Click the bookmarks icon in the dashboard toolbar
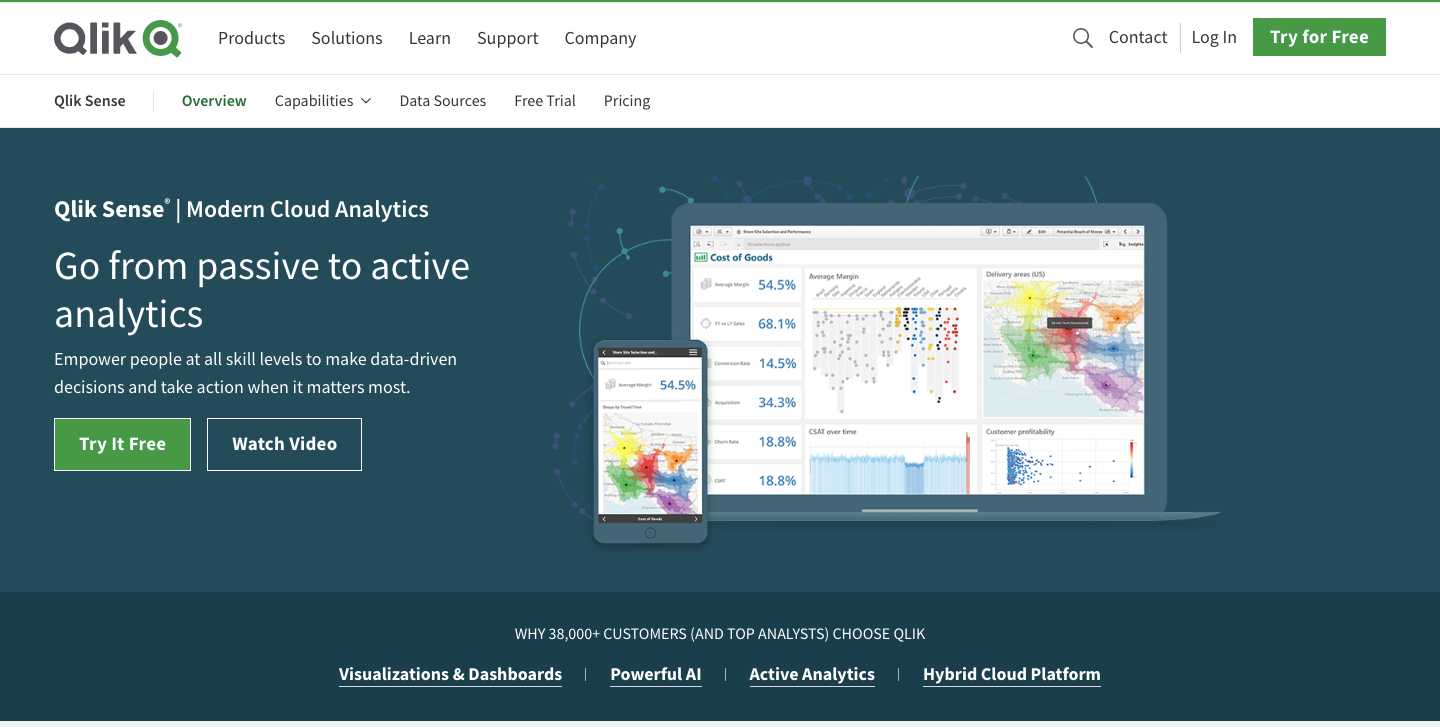 pyautogui.click(x=1009, y=232)
